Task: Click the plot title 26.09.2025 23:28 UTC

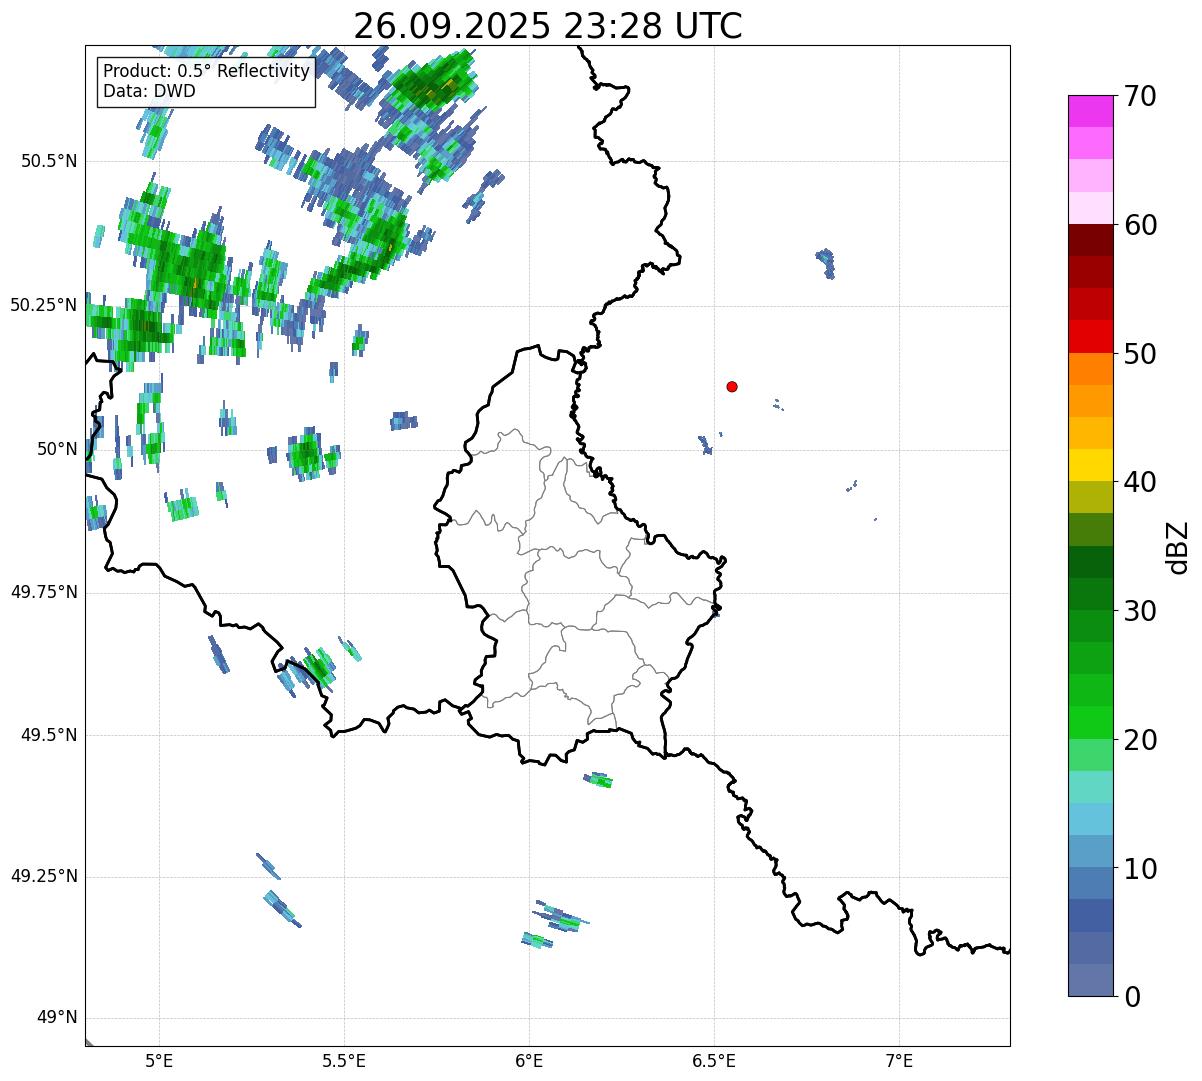Action: coord(548,25)
